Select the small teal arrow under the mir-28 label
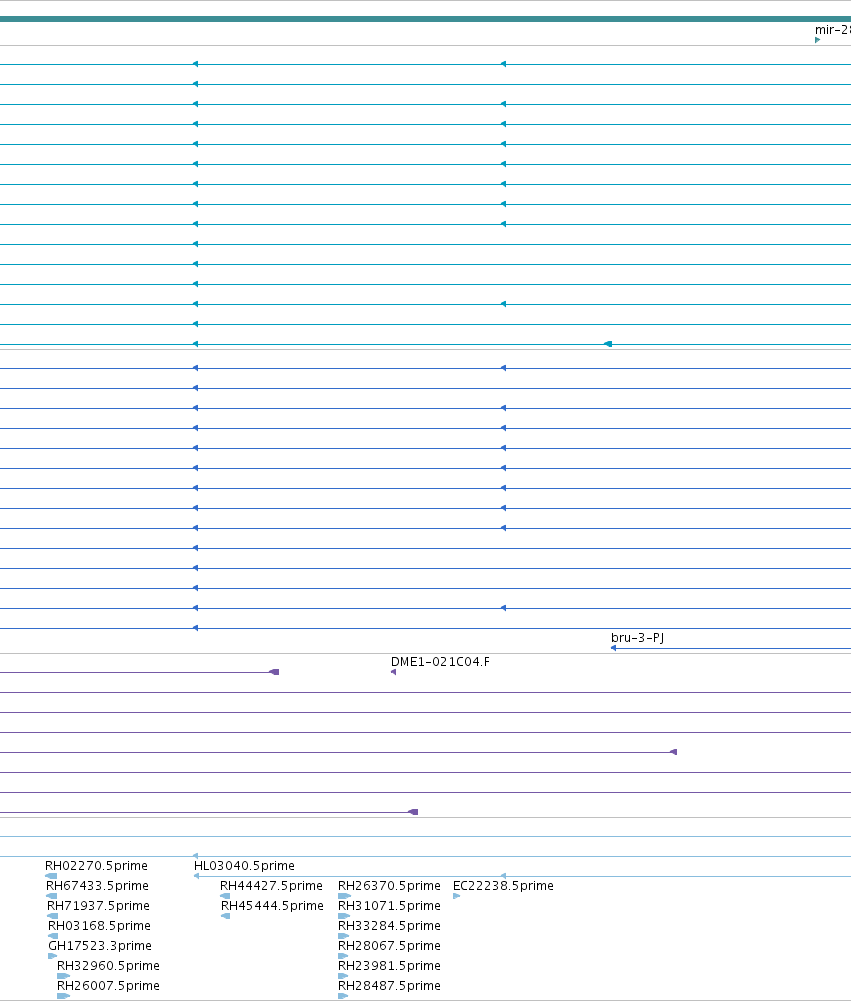 click(818, 40)
